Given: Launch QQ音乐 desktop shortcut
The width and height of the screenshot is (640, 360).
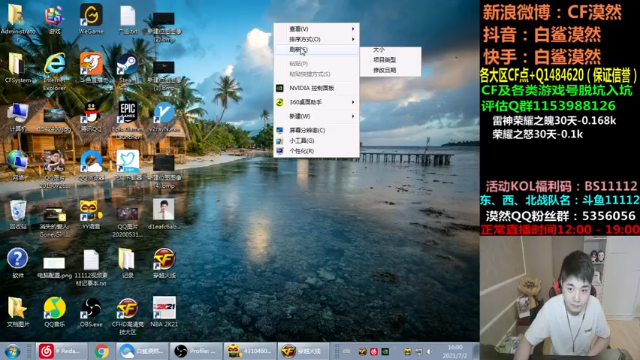Looking at the screenshot, I should pyautogui.click(x=54, y=311).
